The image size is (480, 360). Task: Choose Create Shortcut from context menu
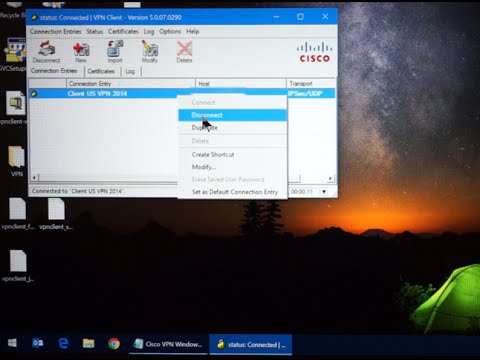tap(213, 155)
